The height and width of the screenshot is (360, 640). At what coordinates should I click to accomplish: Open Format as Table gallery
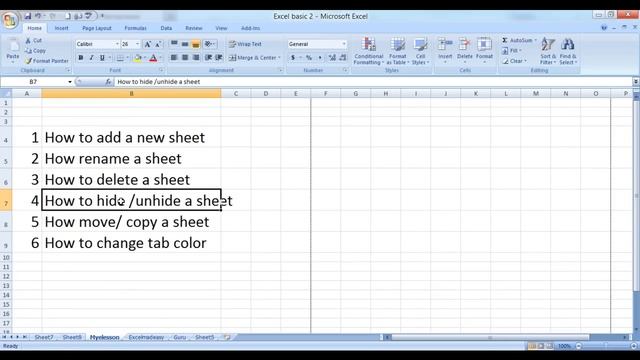[x=398, y=51]
